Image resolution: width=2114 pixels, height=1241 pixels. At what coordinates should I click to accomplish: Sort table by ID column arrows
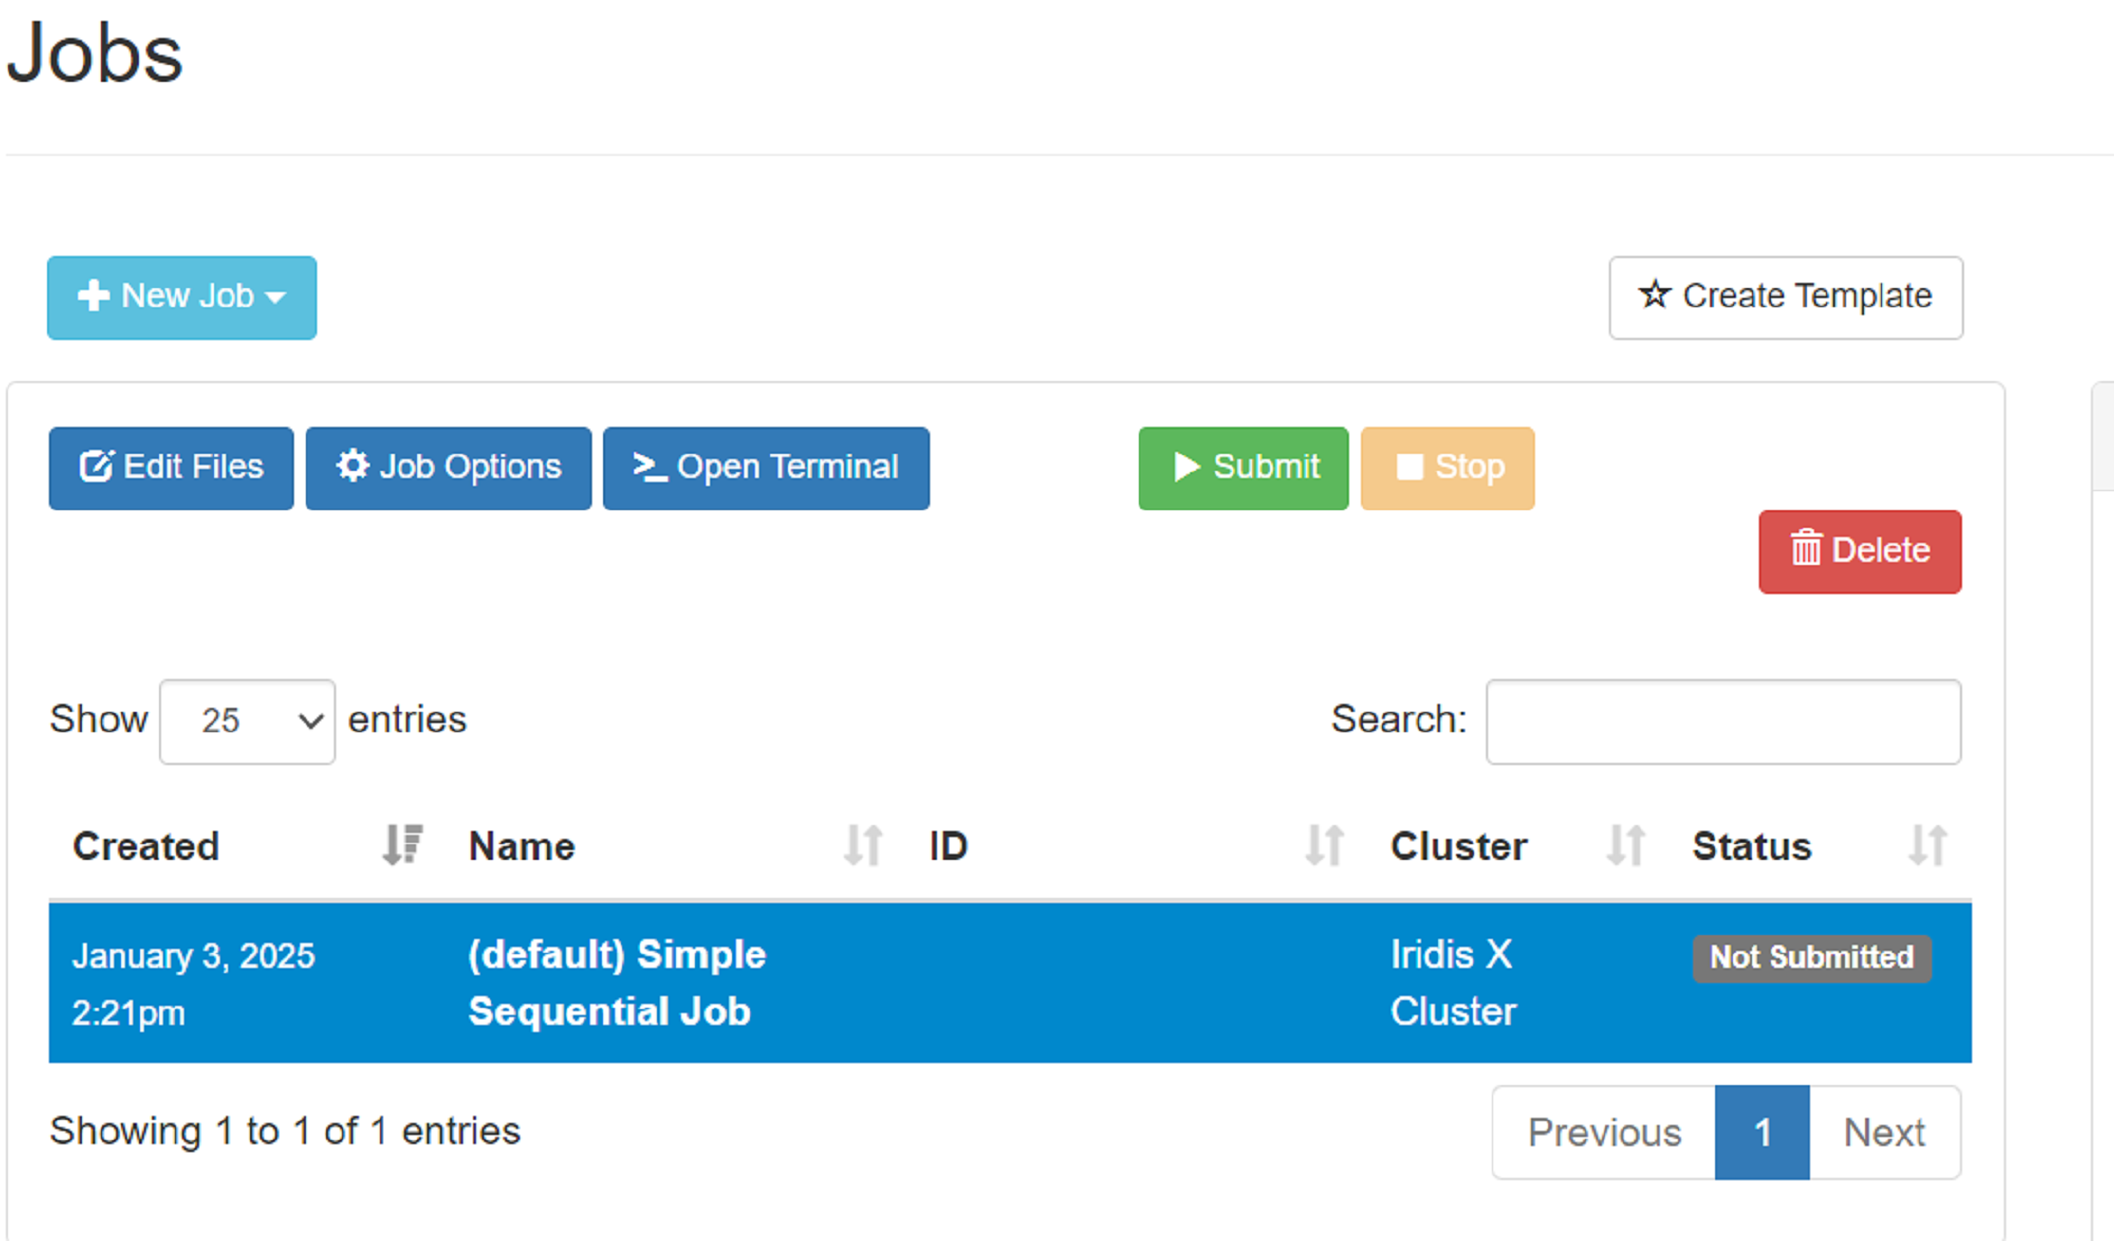click(1324, 845)
